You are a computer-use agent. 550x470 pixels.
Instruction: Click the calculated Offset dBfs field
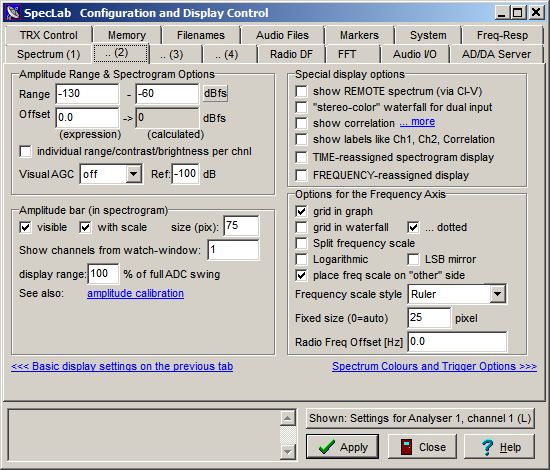tap(167, 118)
